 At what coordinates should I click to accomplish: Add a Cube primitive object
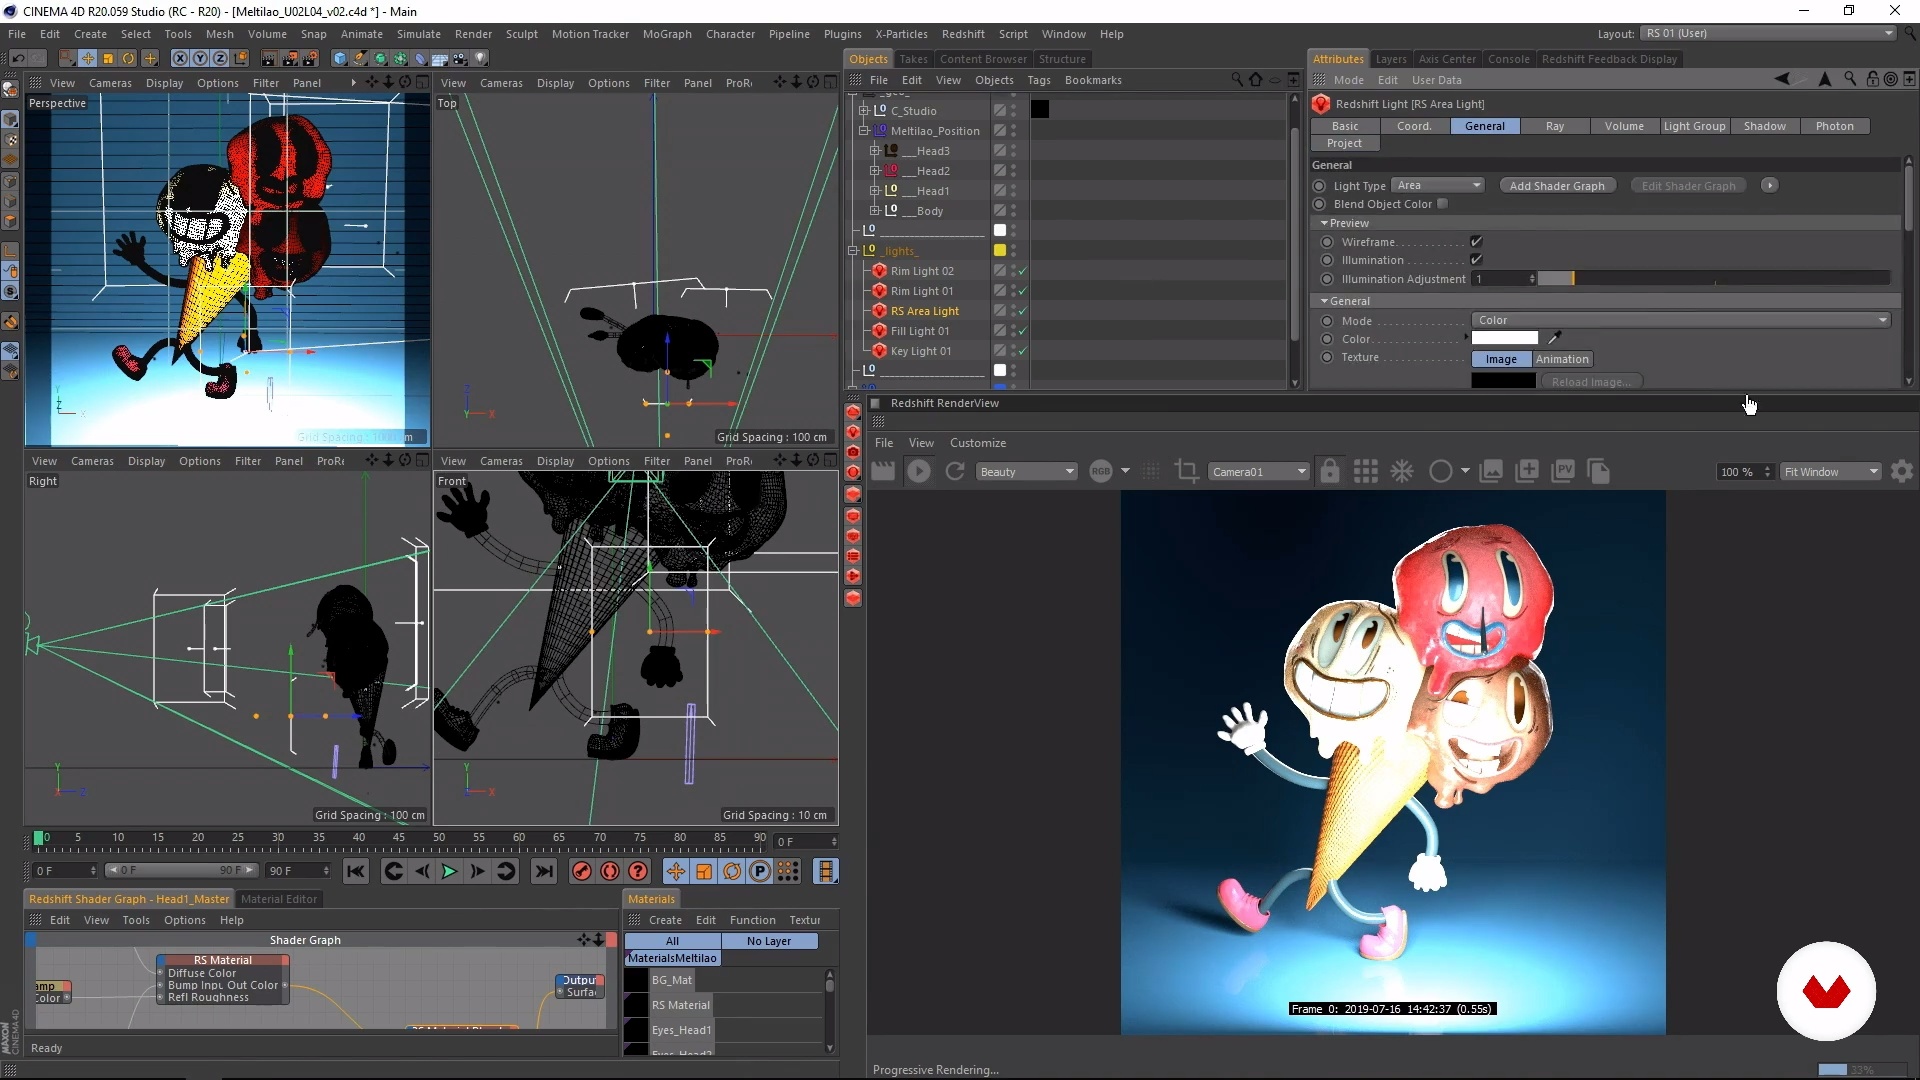coord(340,58)
